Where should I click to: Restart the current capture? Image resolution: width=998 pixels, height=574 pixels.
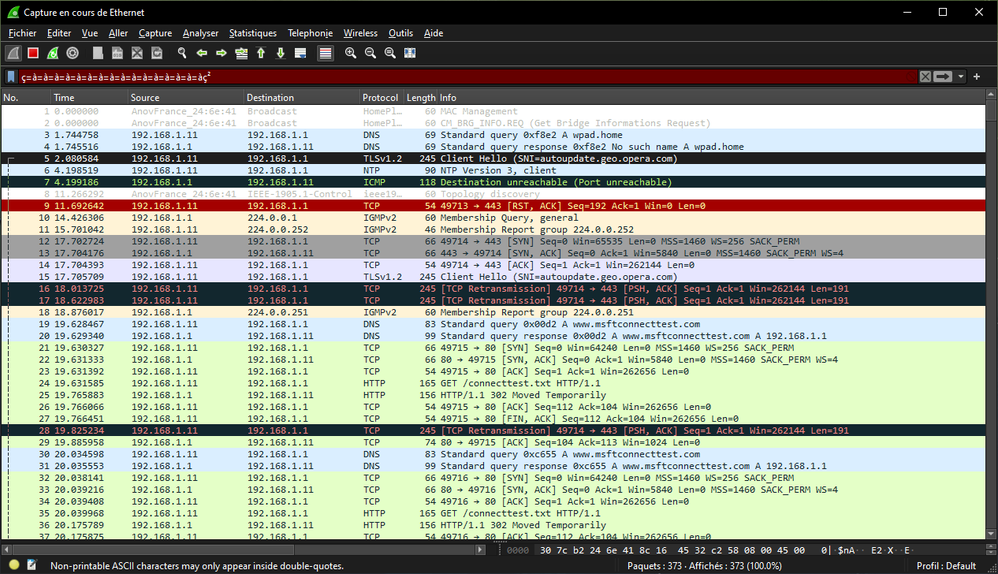tap(52, 53)
